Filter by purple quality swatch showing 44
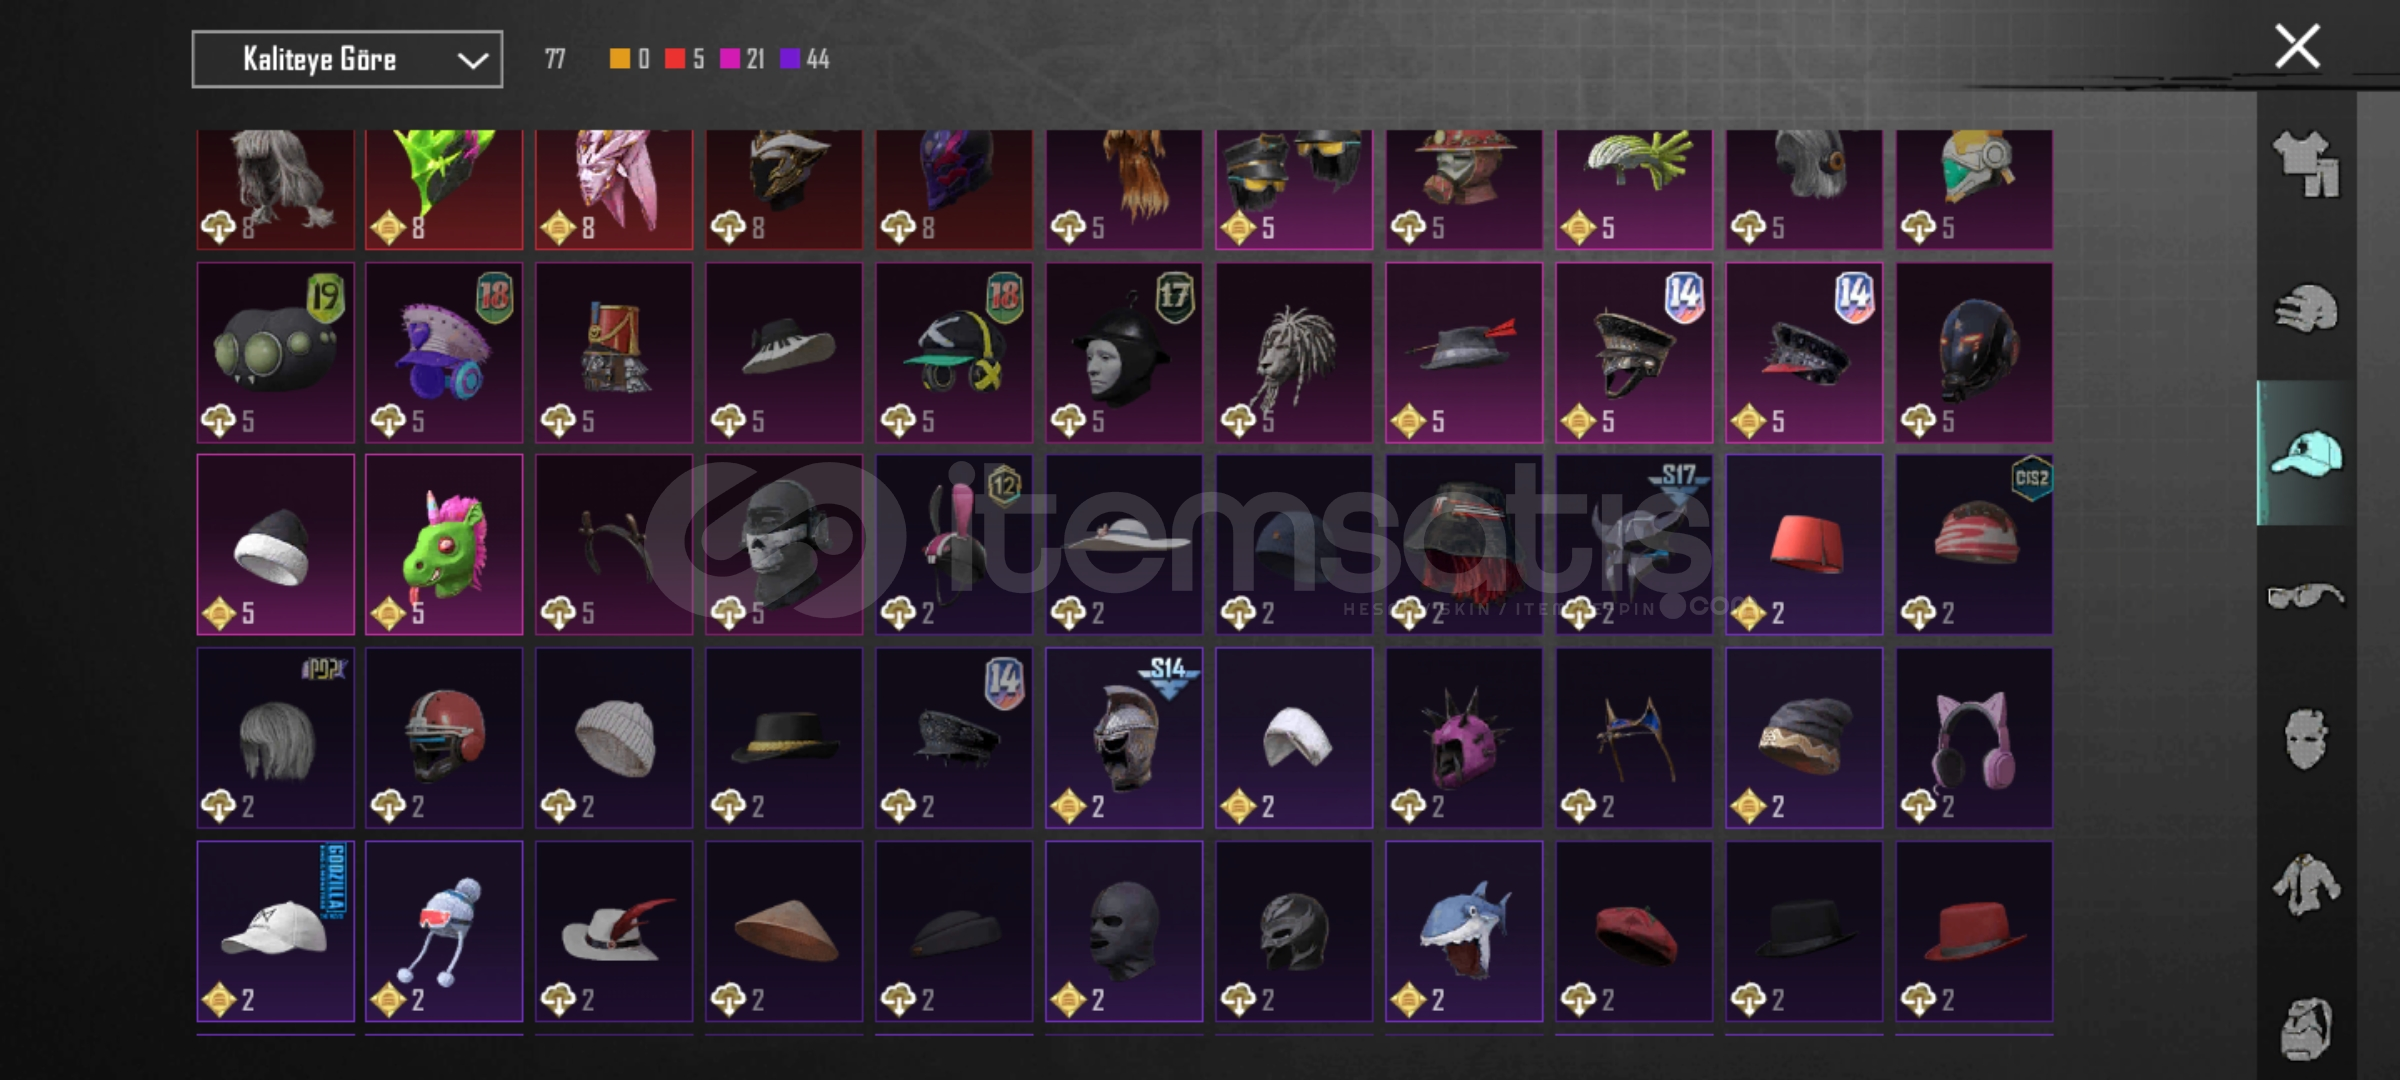This screenshot has height=1080, width=2400. point(790,59)
